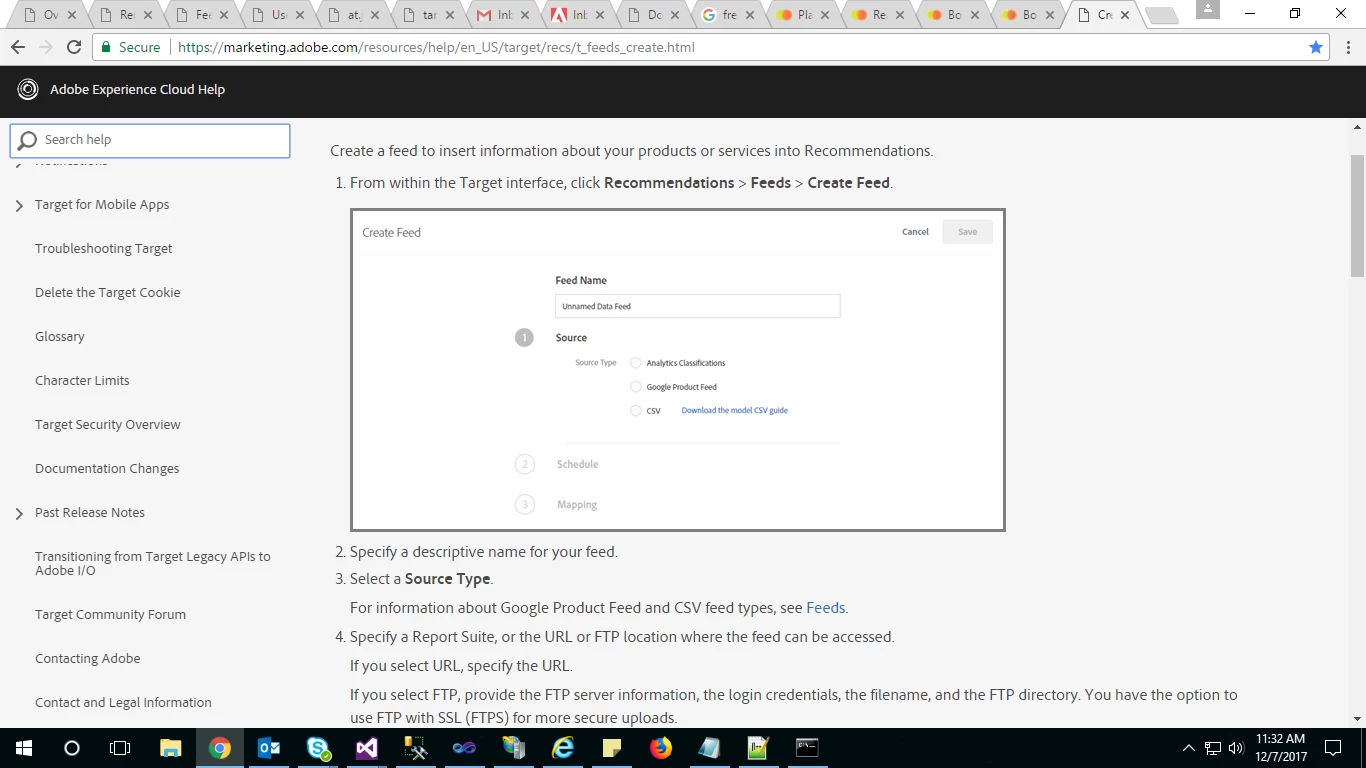Switch to the 'Do' browser tab
The image size is (1366, 768).
pos(654,15)
